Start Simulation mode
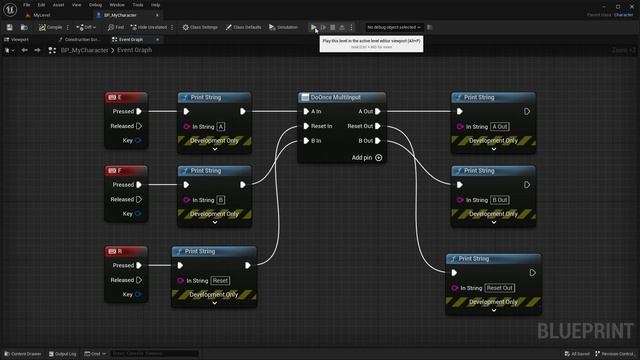 point(283,27)
